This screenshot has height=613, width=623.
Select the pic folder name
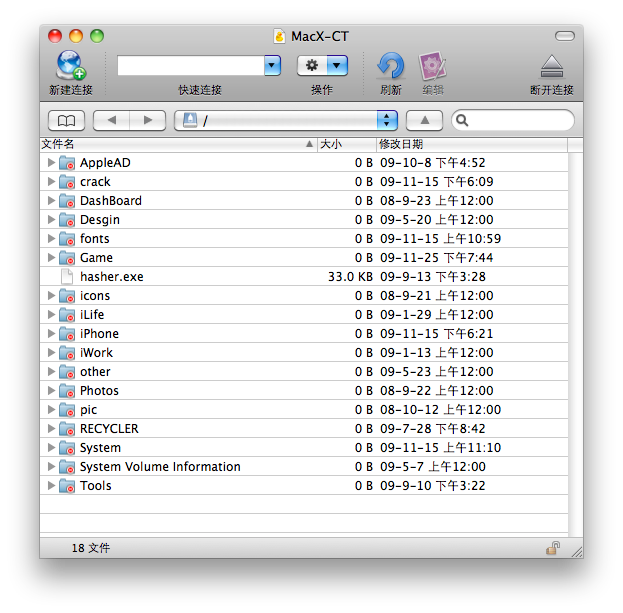pos(88,410)
